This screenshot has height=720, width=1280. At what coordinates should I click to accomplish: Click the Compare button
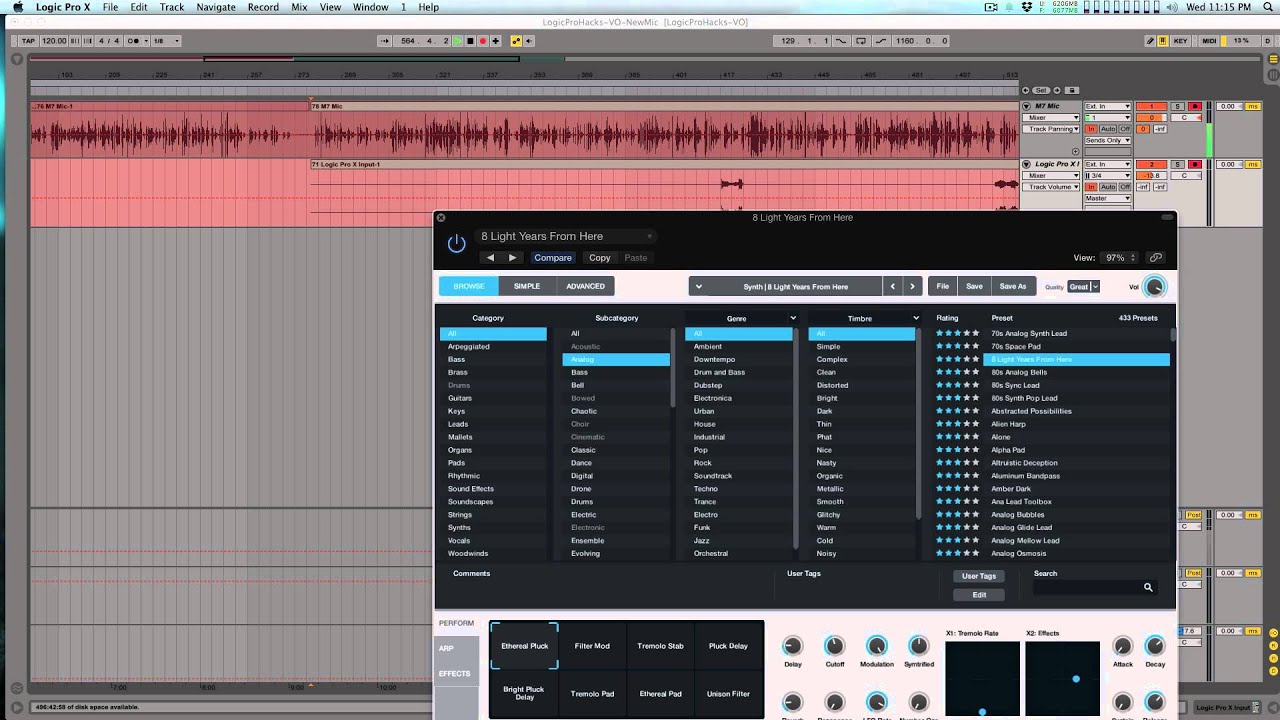(552, 258)
